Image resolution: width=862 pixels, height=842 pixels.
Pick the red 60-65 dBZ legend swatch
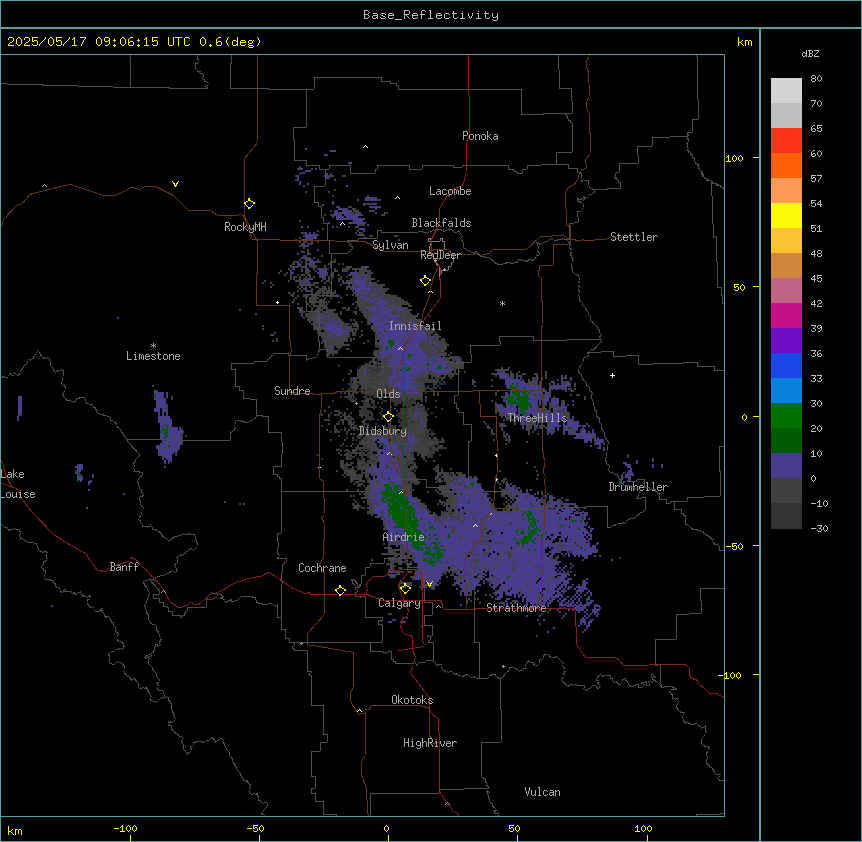pos(786,141)
